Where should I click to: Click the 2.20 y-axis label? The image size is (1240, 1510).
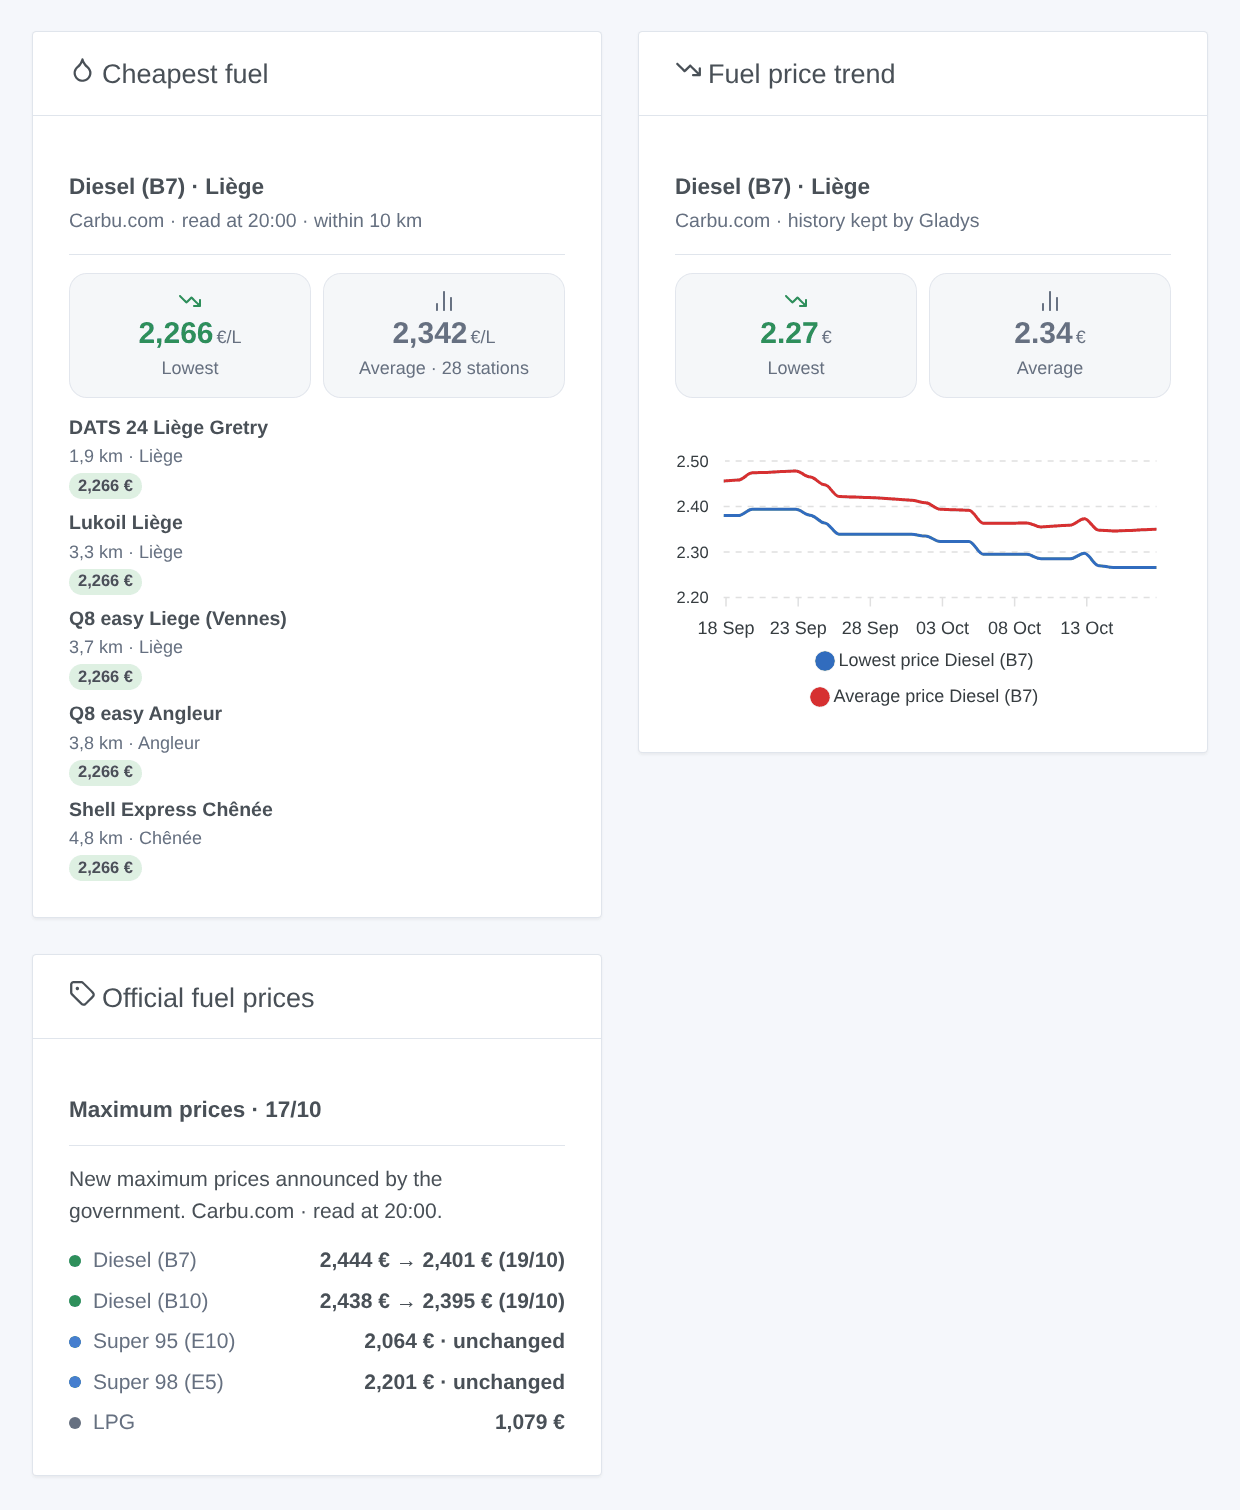(692, 597)
